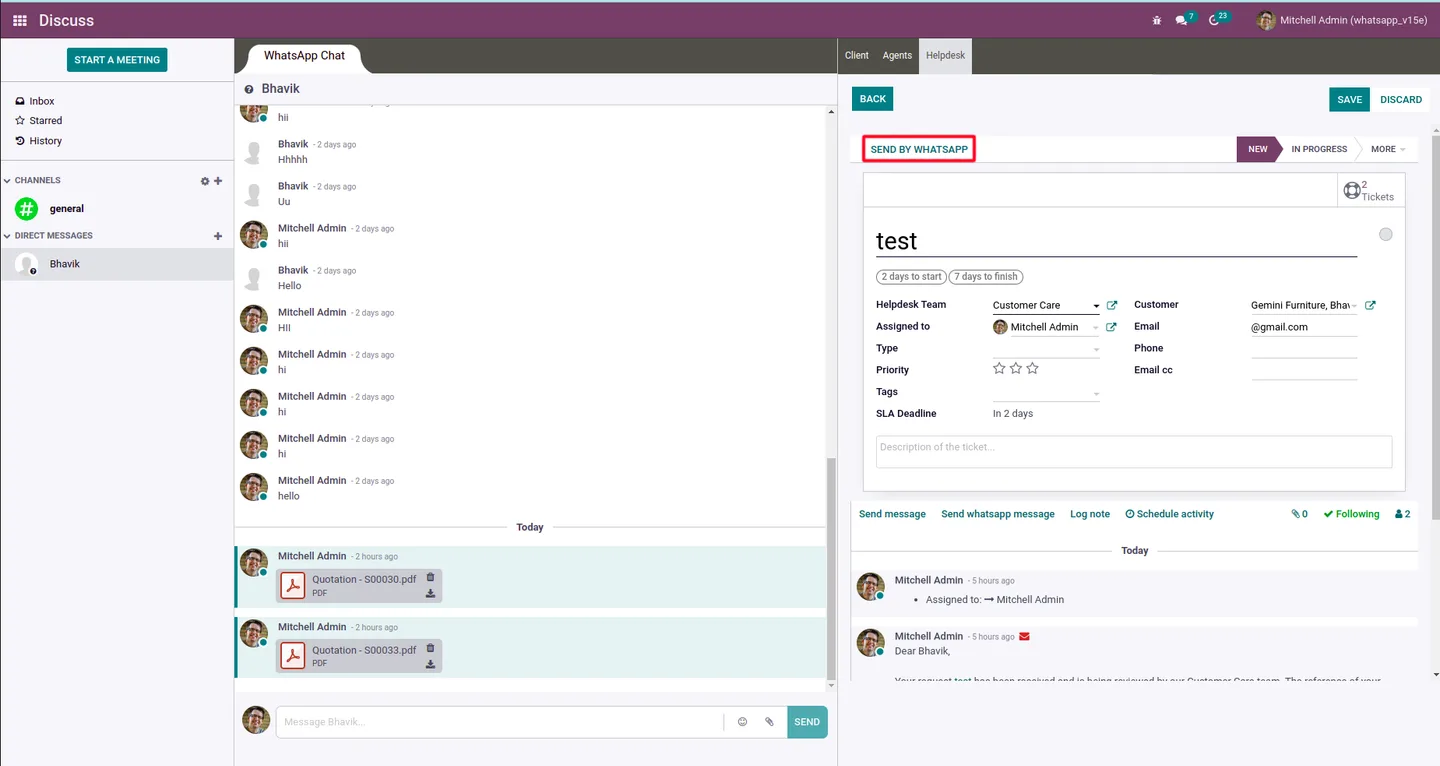The height and width of the screenshot is (766, 1440).
Task: Download the Quotation - S00033.pdf attachment
Action: point(430,664)
